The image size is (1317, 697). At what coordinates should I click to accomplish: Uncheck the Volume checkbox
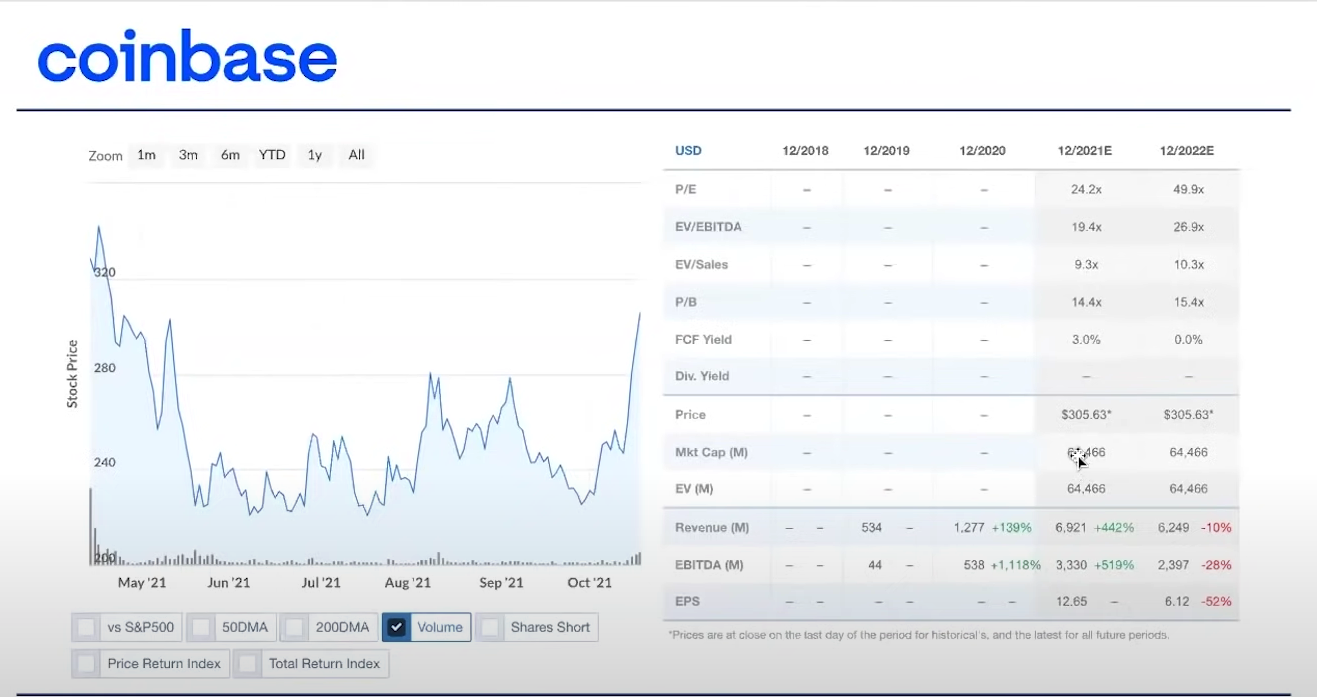coord(397,627)
